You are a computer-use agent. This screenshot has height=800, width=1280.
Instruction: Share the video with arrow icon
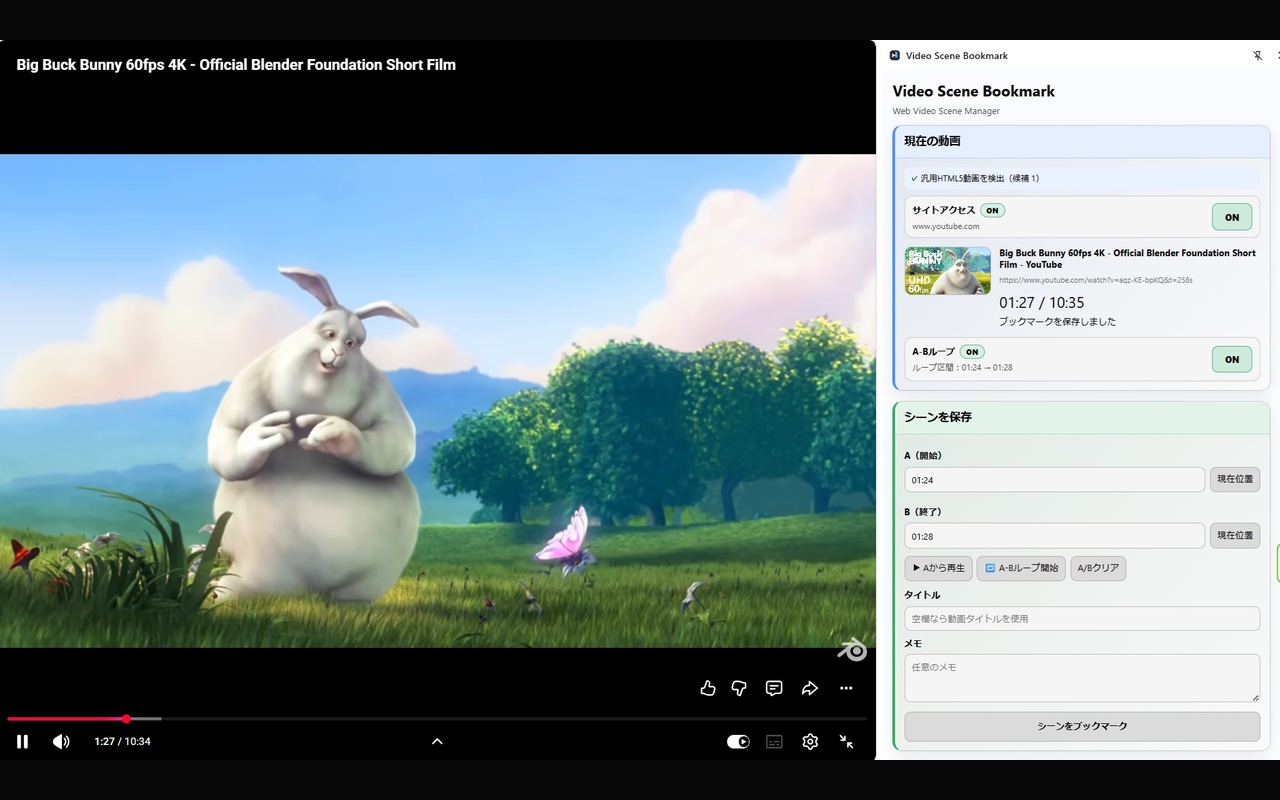click(x=810, y=688)
